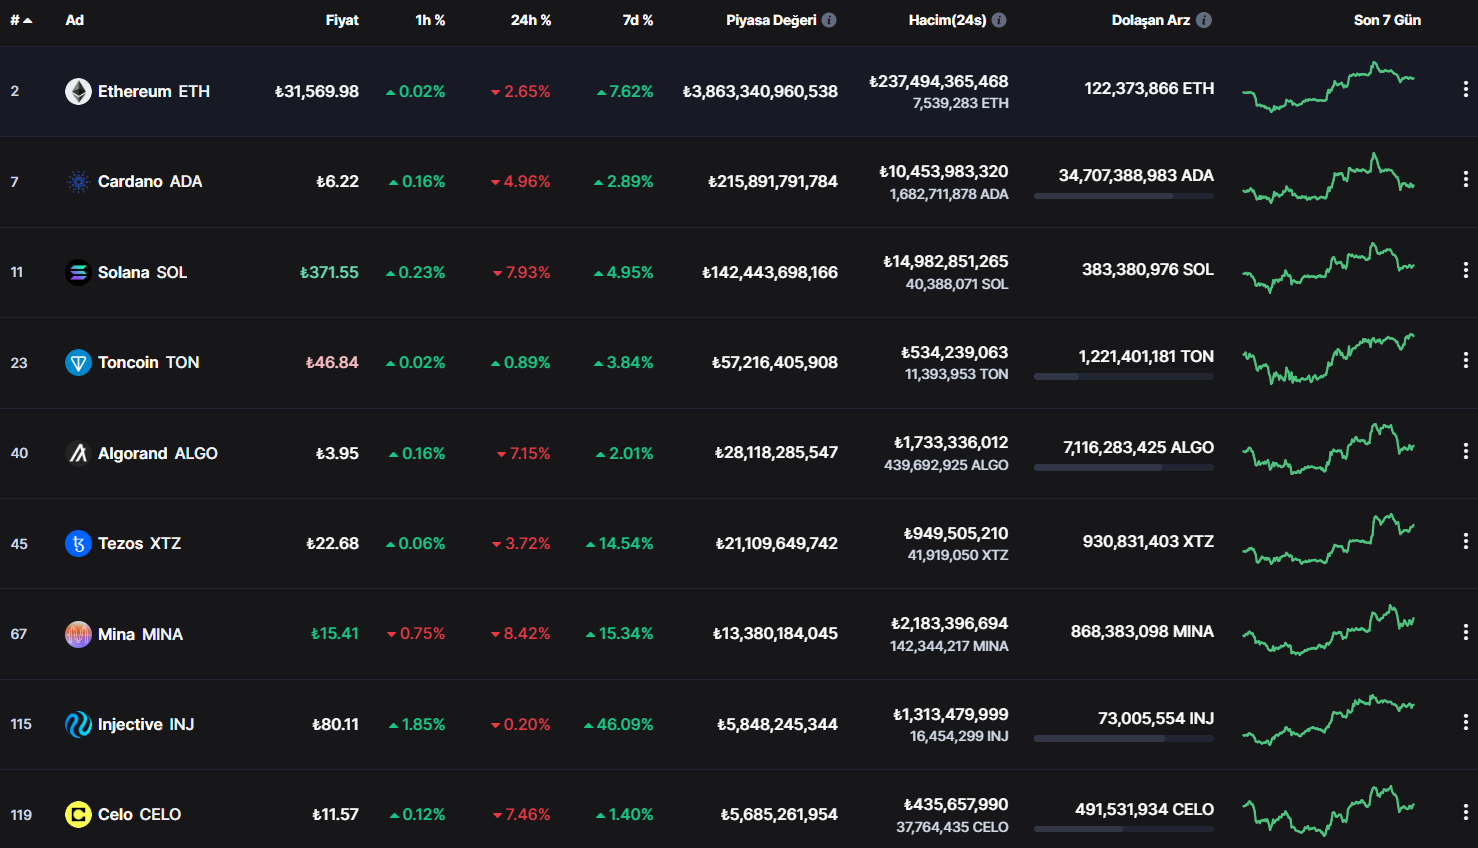This screenshot has width=1478, height=848.
Task: Sort by the 1h % column header
Action: (x=430, y=20)
